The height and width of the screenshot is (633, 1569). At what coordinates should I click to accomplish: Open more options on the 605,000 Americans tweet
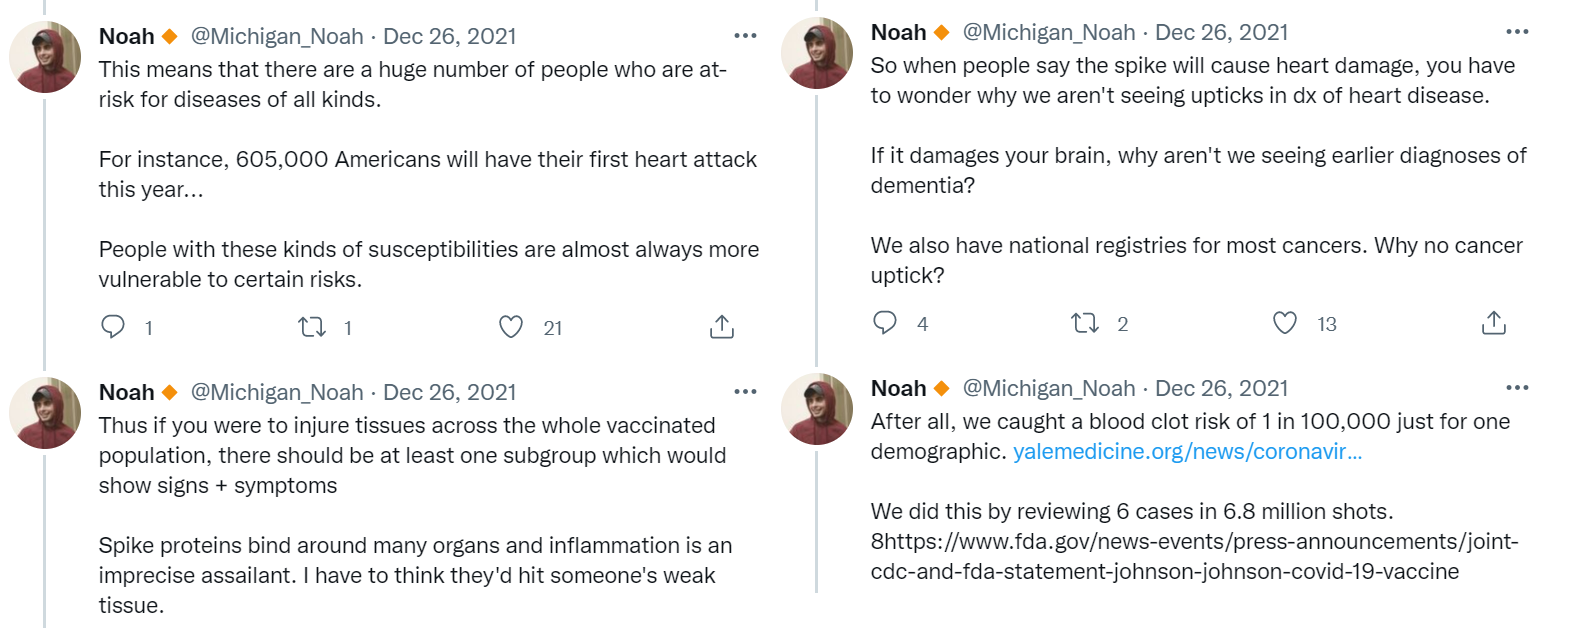coord(745,36)
